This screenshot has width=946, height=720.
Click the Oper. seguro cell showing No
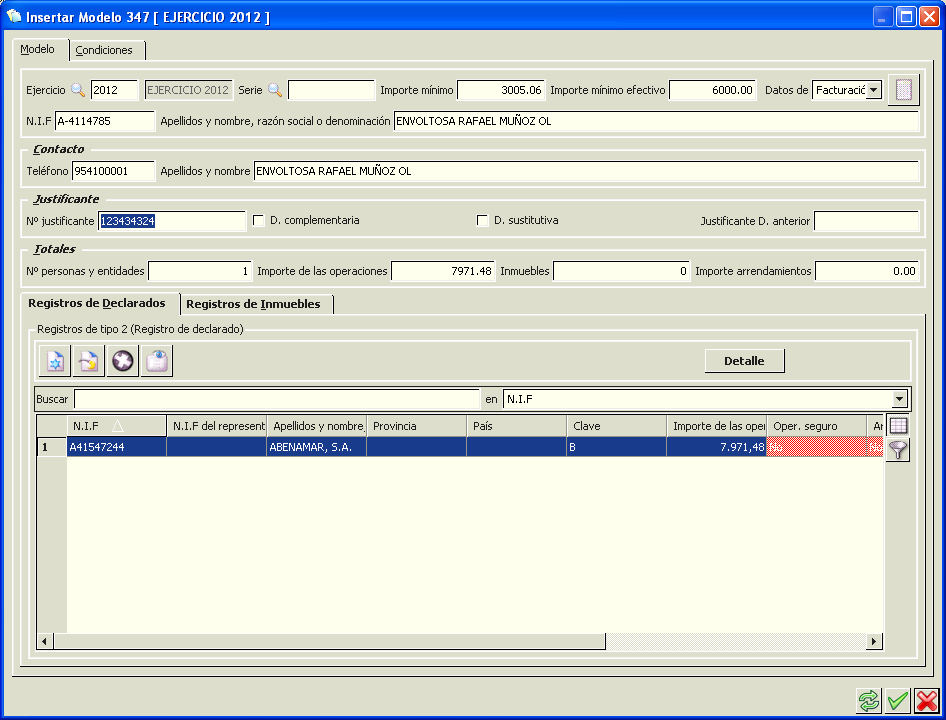pyautogui.click(x=816, y=447)
